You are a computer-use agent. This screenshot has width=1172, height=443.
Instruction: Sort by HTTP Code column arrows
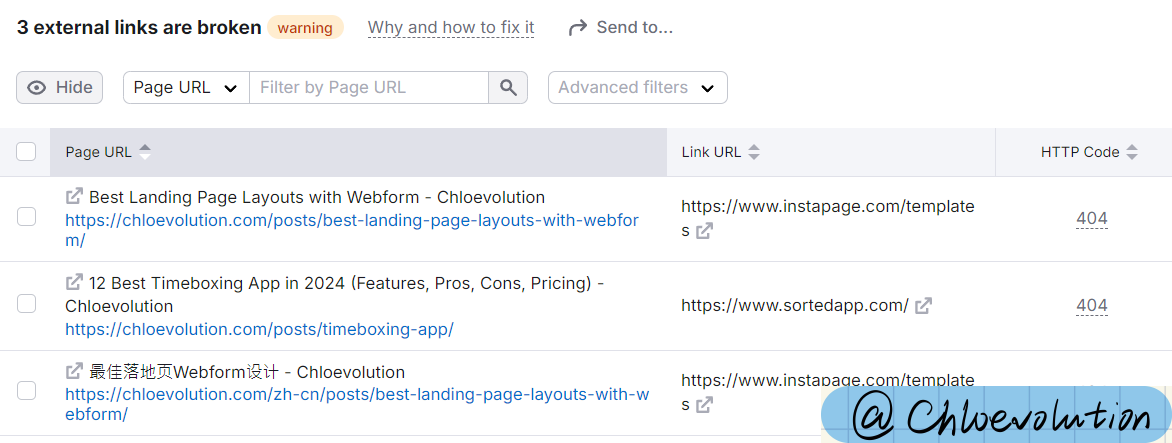(x=1132, y=152)
